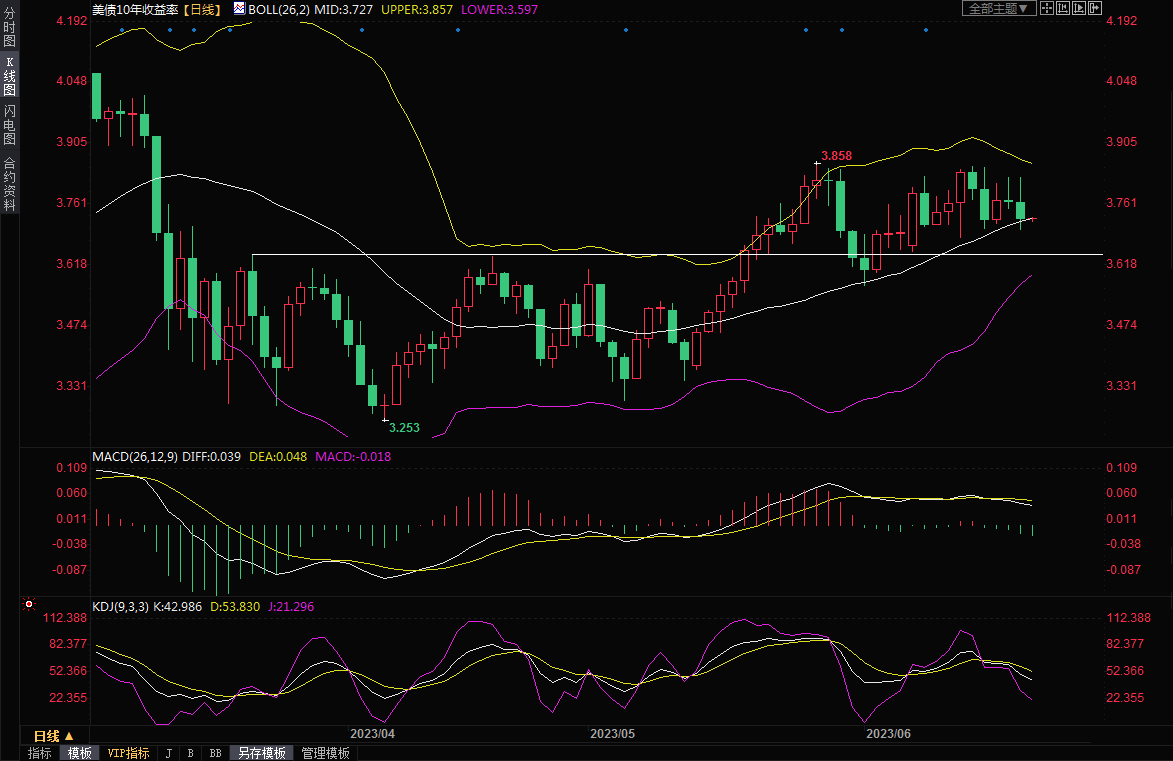Click the 3.858 high price marker
This screenshot has width=1173, height=761.
coord(836,156)
